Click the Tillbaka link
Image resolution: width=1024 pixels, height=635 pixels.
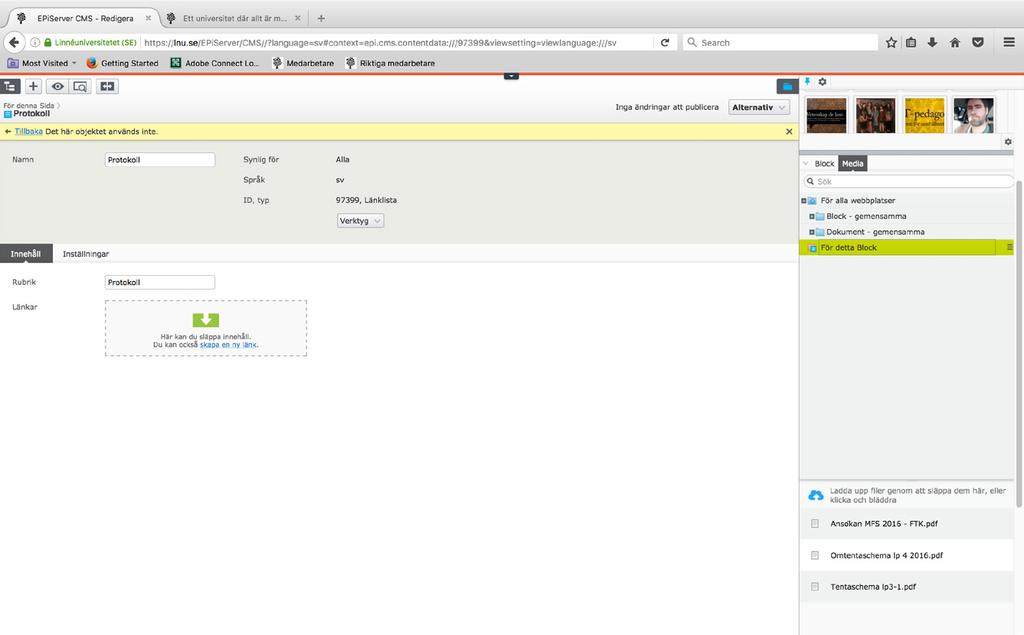[29, 131]
